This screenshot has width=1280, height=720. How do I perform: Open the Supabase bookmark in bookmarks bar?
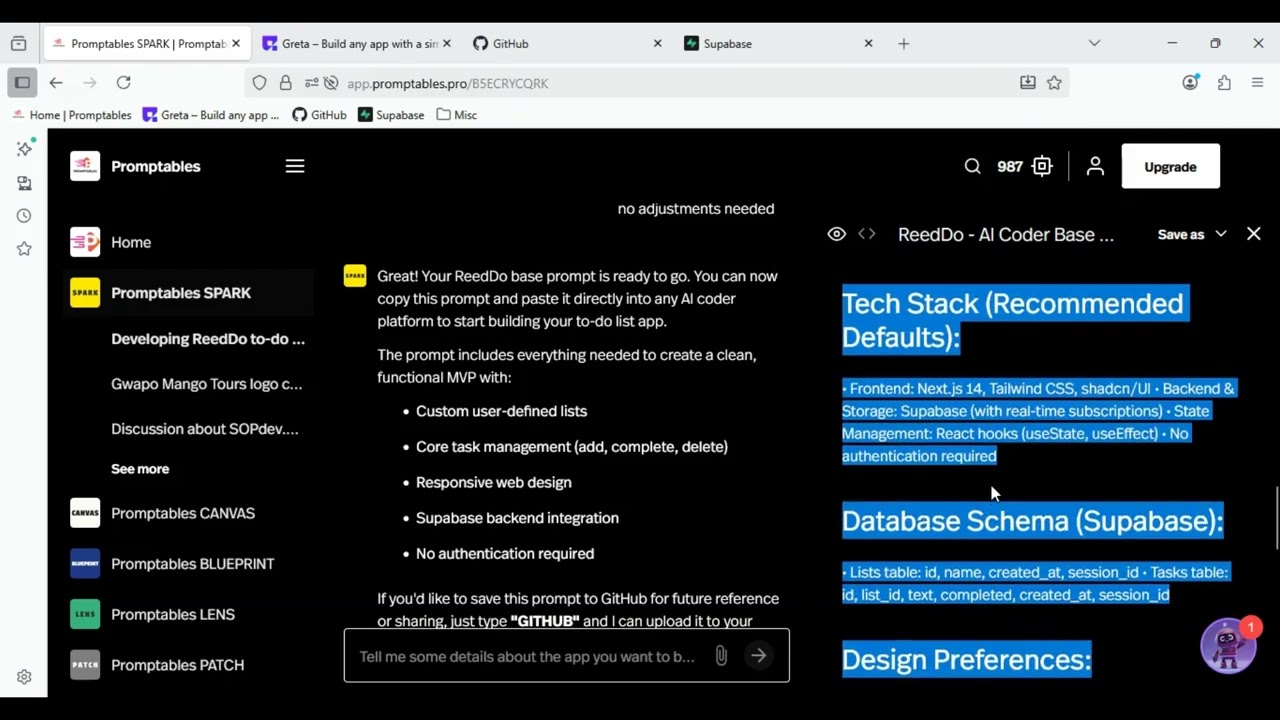coord(391,115)
